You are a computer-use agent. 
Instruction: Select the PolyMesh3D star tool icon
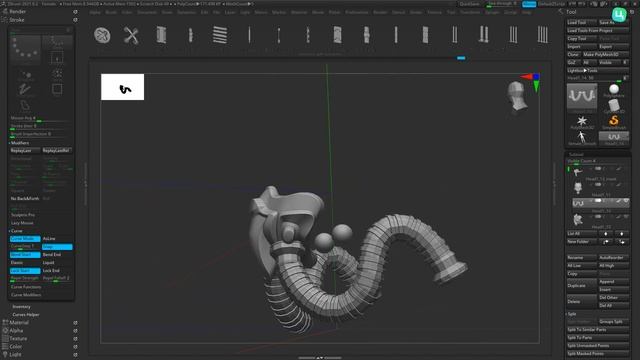click(582, 122)
